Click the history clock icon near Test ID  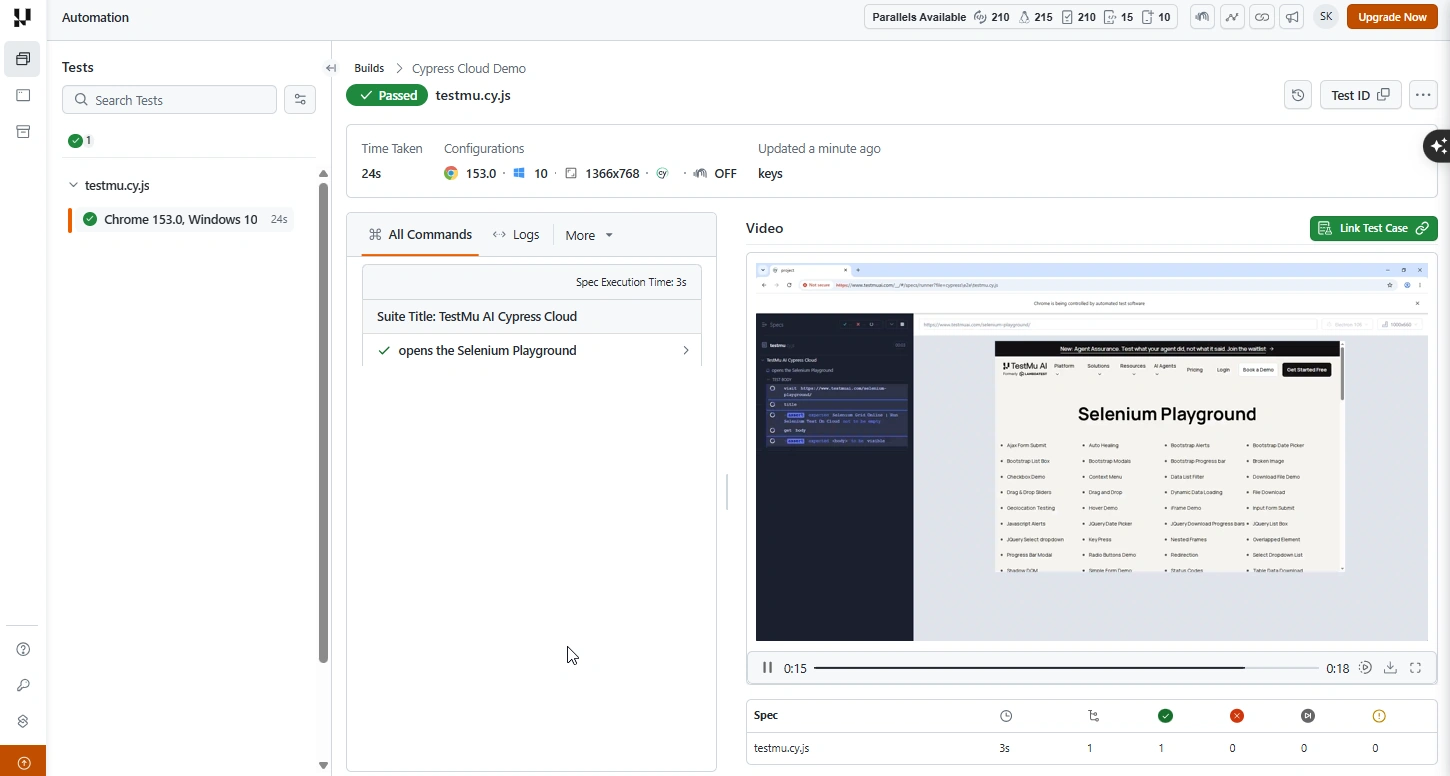[x=1298, y=95]
